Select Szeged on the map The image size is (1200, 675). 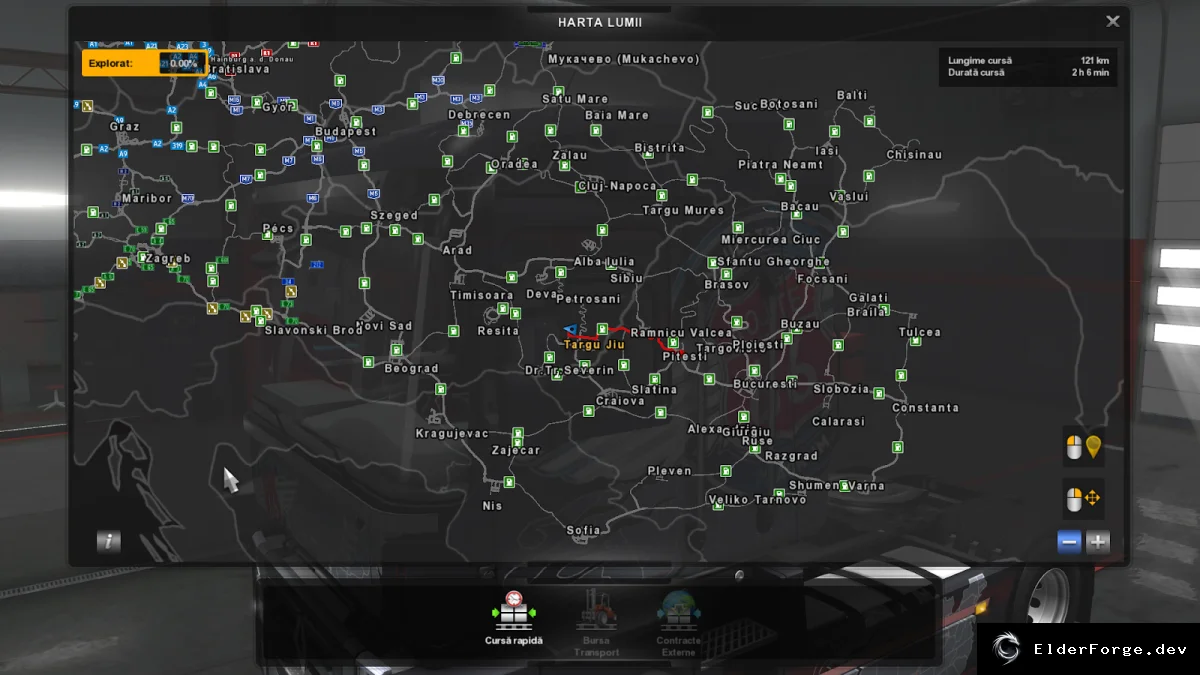pyautogui.click(x=394, y=215)
